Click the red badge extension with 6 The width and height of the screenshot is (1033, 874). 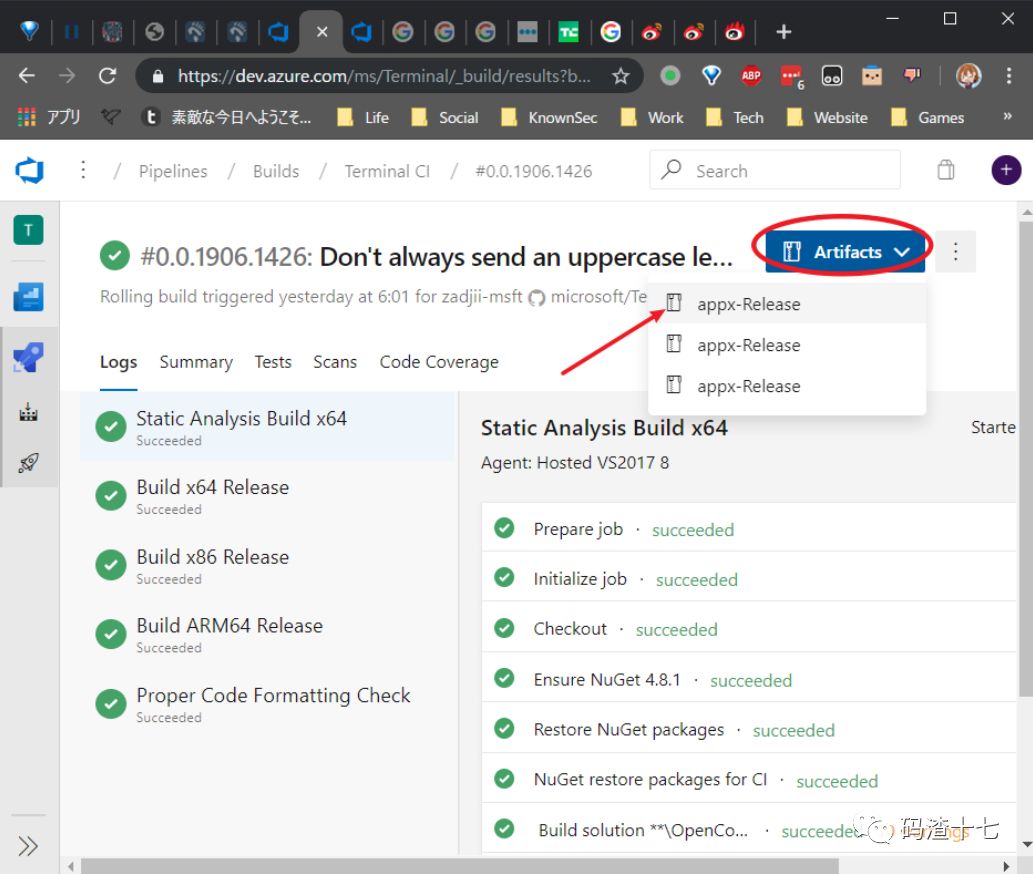point(792,76)
